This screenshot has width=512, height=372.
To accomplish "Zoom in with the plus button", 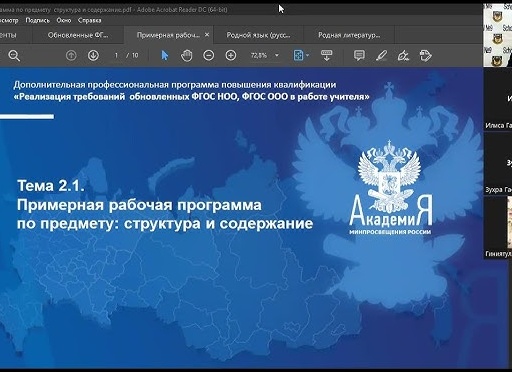I will tap(231, 55).
